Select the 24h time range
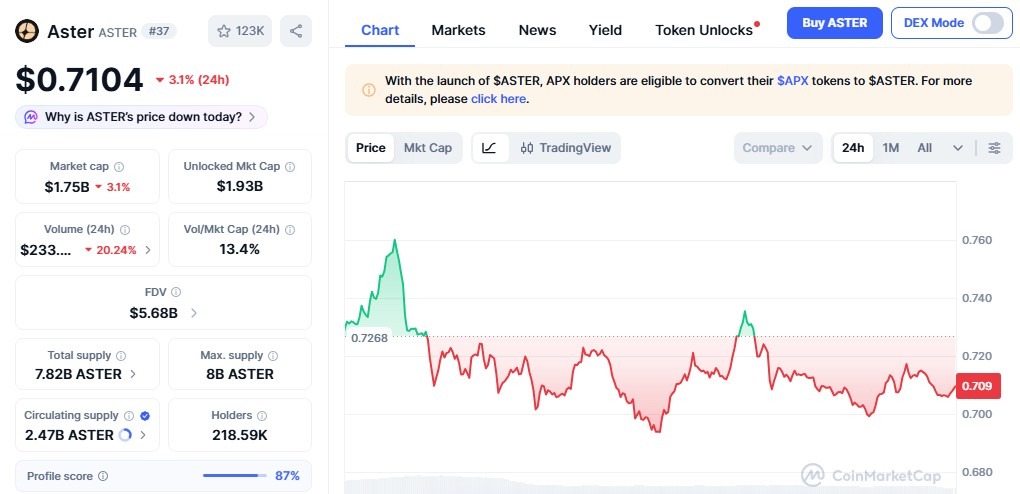The image size is (1020, 494). pyautogui.click(x=853, y=148)
